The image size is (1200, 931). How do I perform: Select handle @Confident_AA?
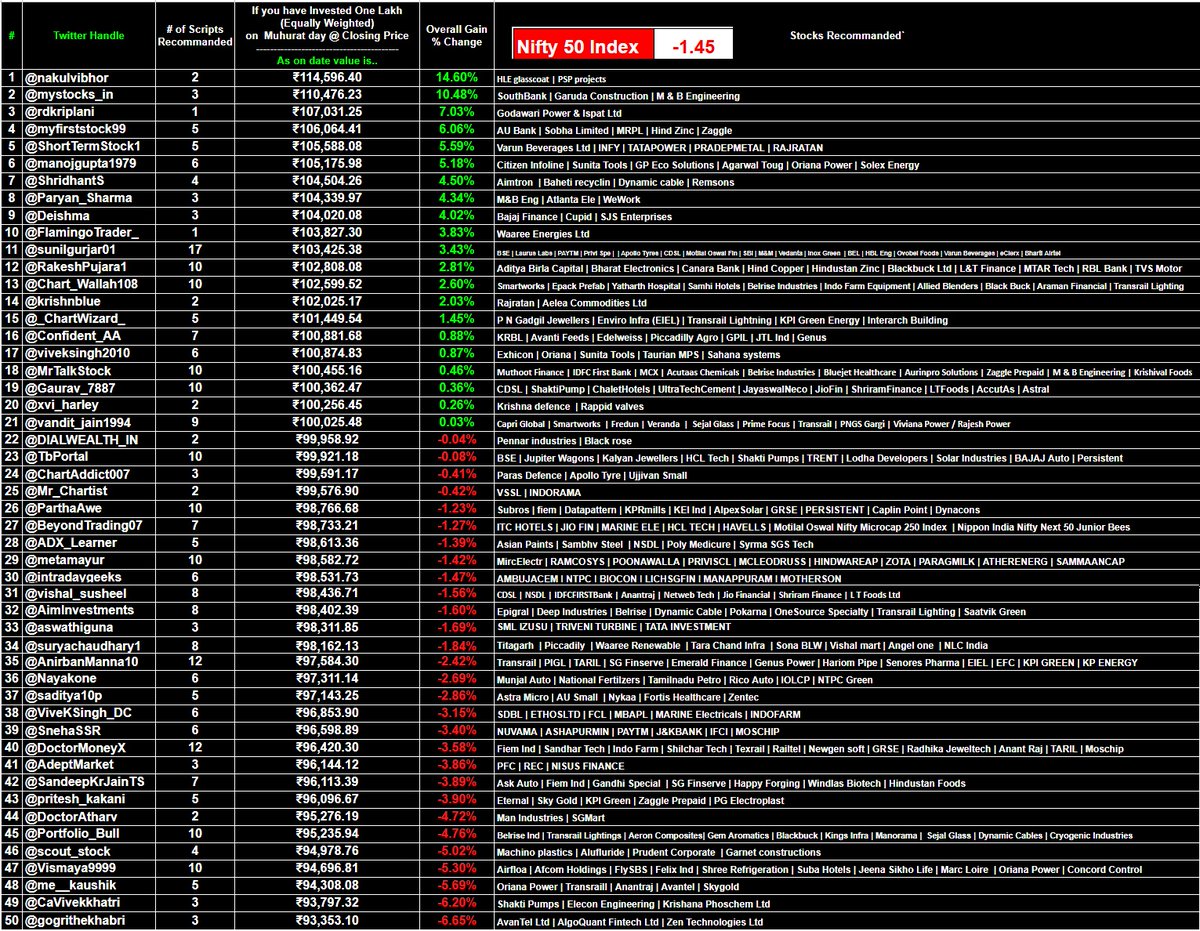(74, 337)
